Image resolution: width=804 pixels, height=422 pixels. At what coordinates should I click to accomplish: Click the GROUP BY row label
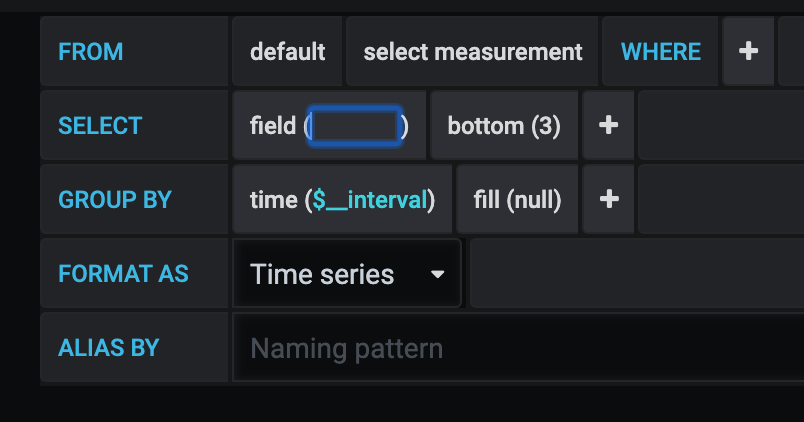115,199
